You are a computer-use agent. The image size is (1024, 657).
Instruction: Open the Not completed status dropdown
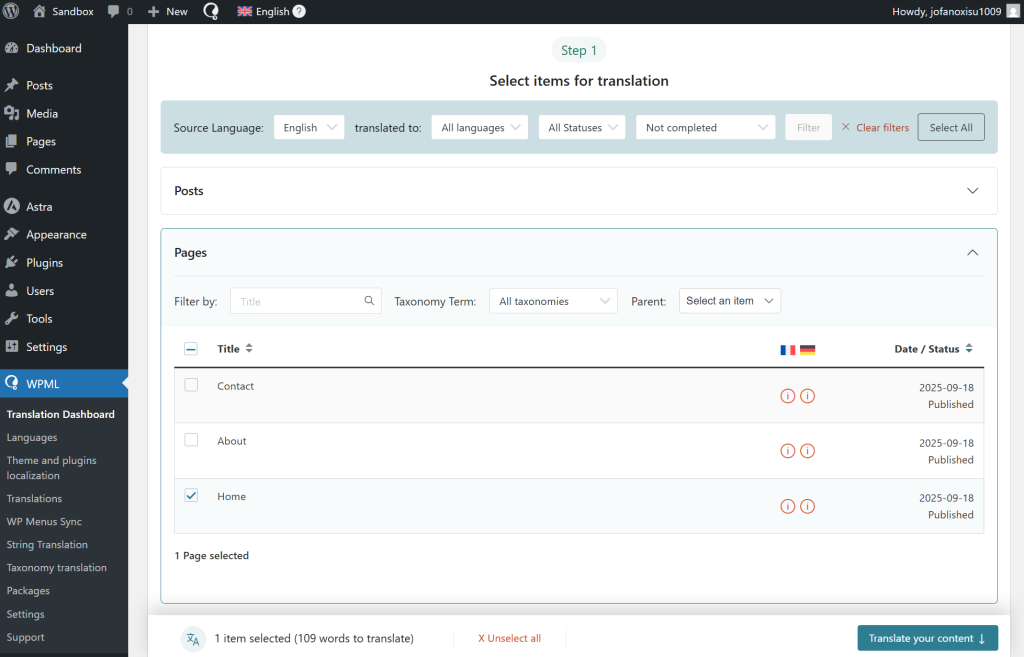[x=705, y=127]
